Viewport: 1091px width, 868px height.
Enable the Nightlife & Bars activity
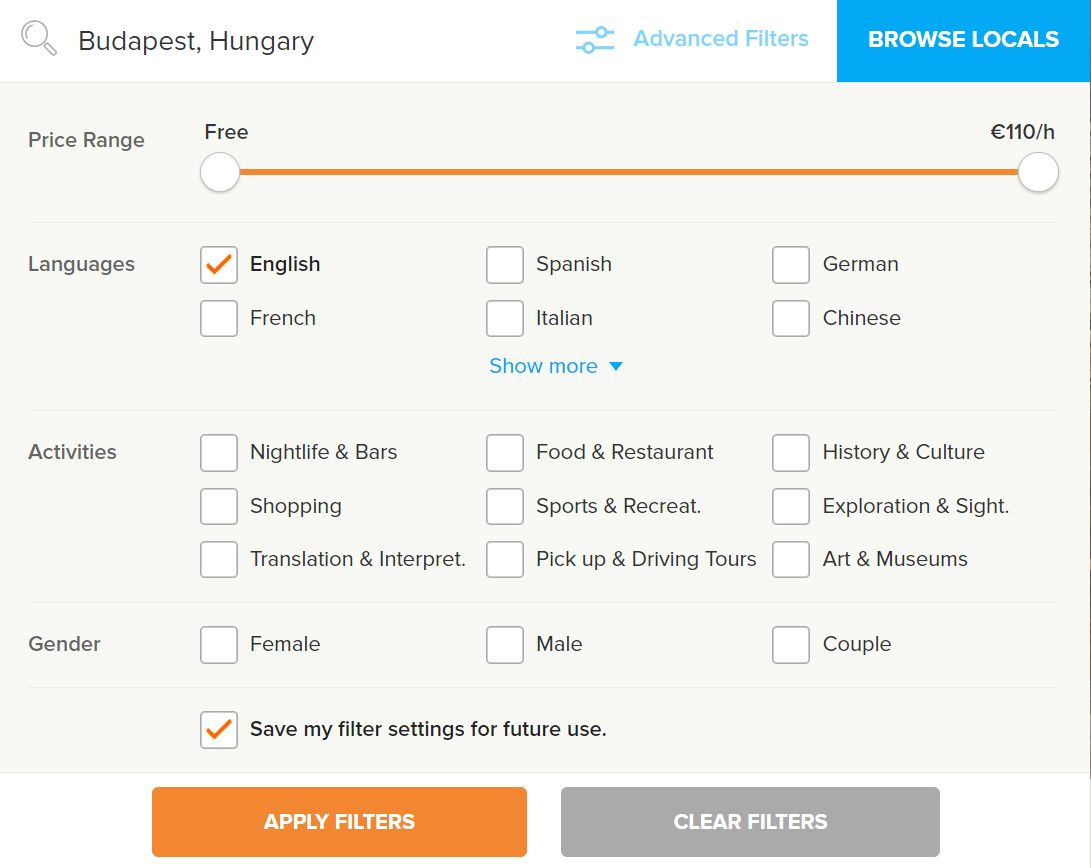tap(218, 452)
